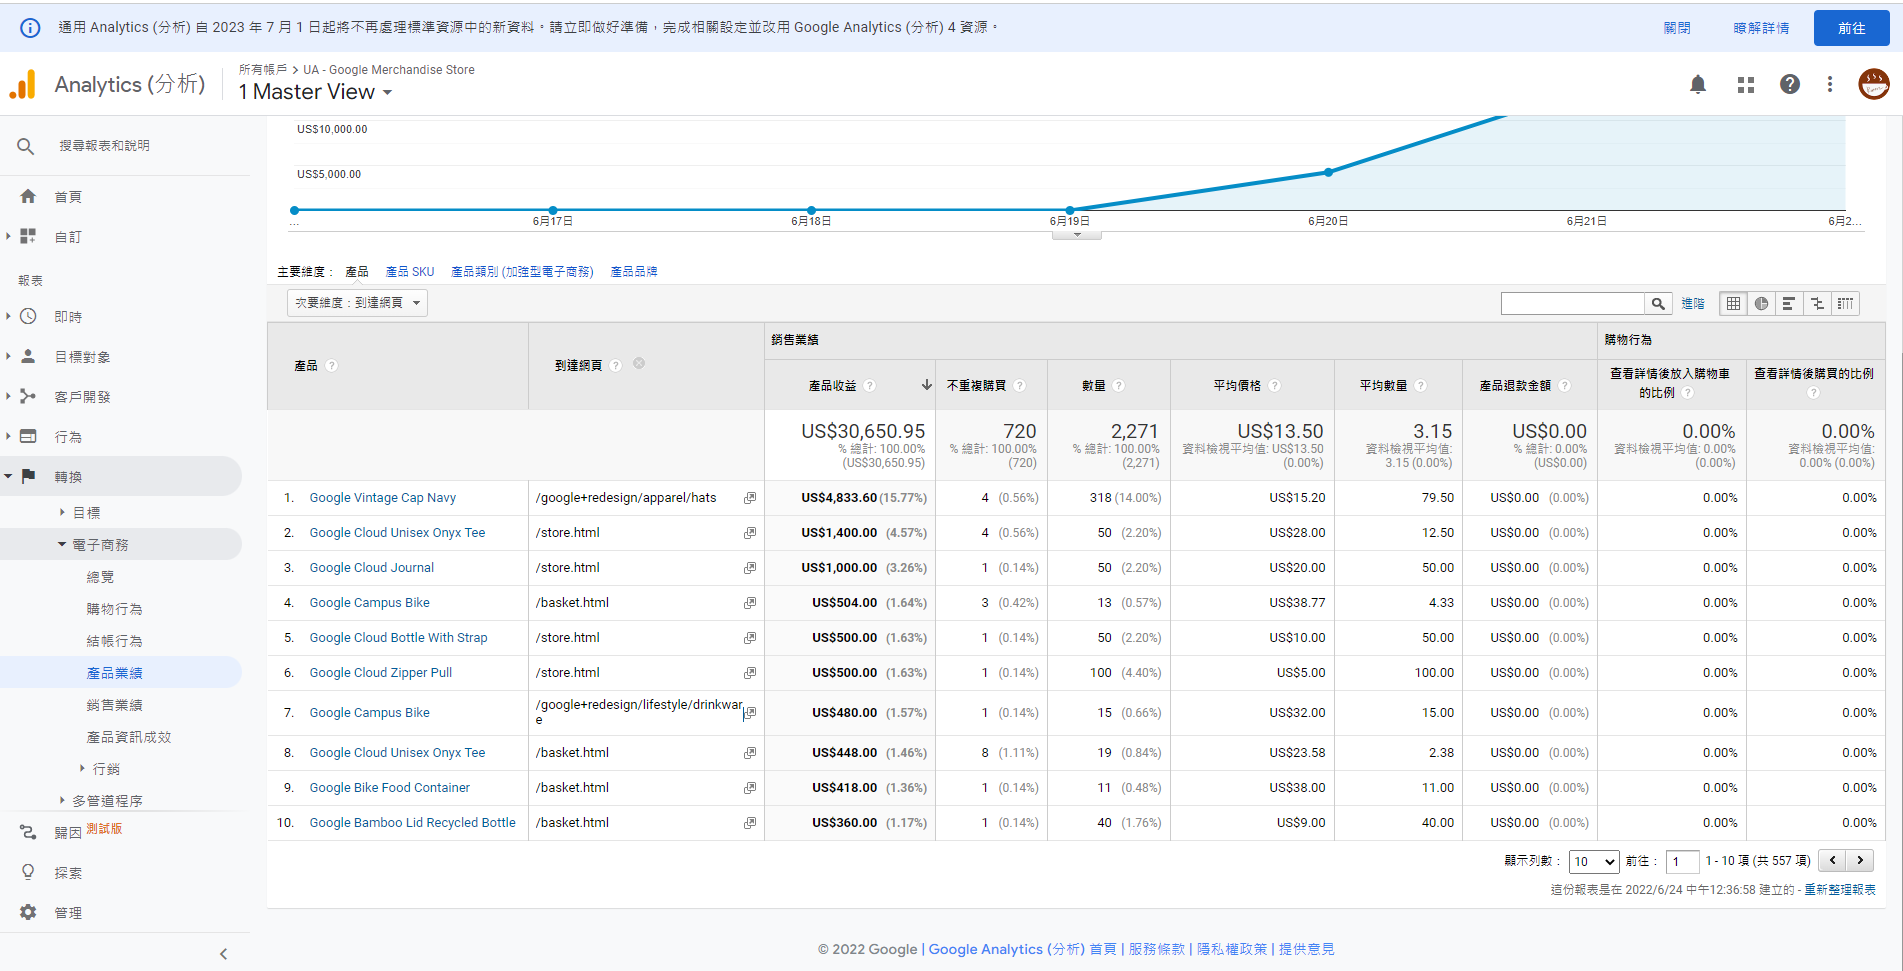Open the more options vertical dots menu
Image resolution: width=1903 pixels, height=971 pixels.
pyautogui.click(x=1830, y=85)
